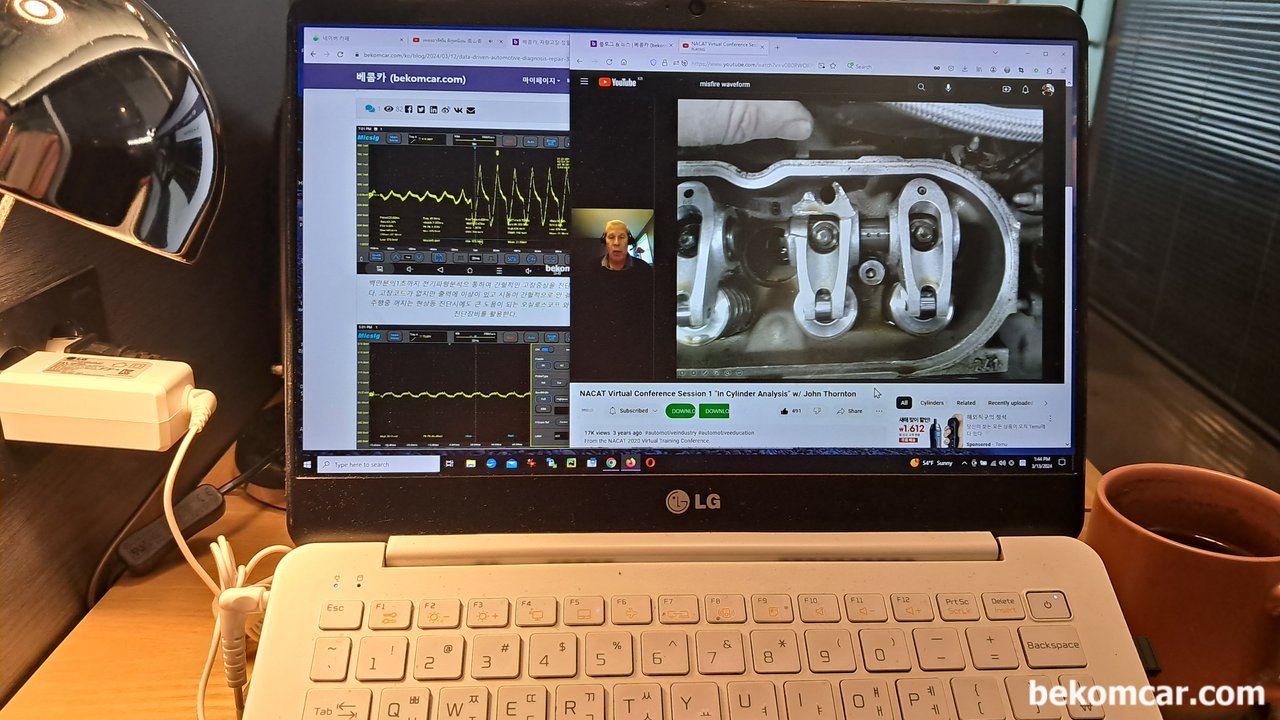The image size is (1280, 720).
Task: Open the #automotiveeducation hashtag link
Action: 726,433
